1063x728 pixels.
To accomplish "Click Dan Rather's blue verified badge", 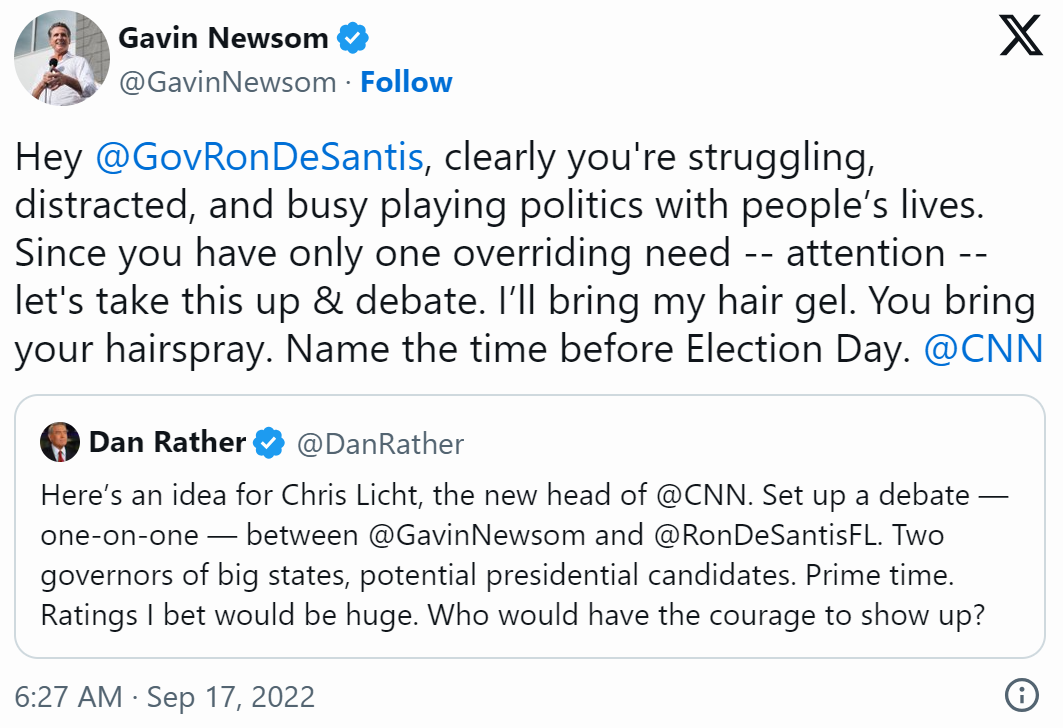I will [x=268, y=442].
